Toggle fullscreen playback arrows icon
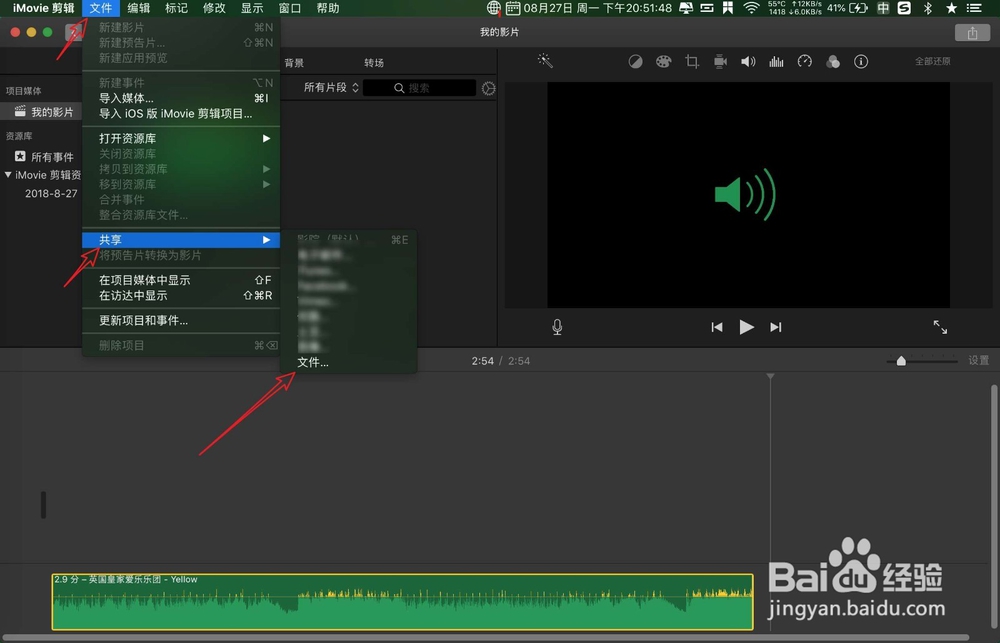Viewport: 1000px width, 643px height. click(x=940, y=327)
